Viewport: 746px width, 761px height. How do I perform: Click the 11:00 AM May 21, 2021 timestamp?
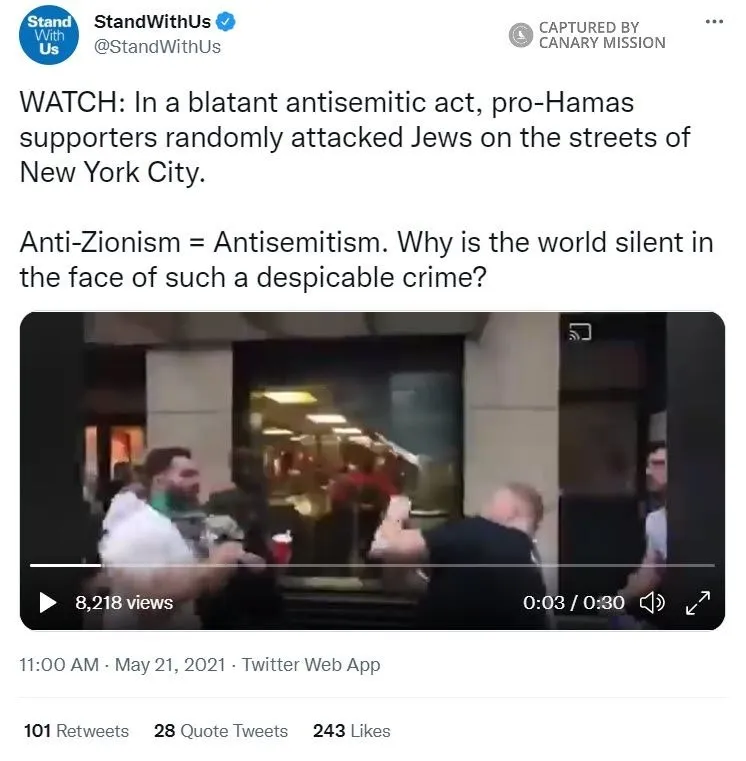(x=122, y=664)
